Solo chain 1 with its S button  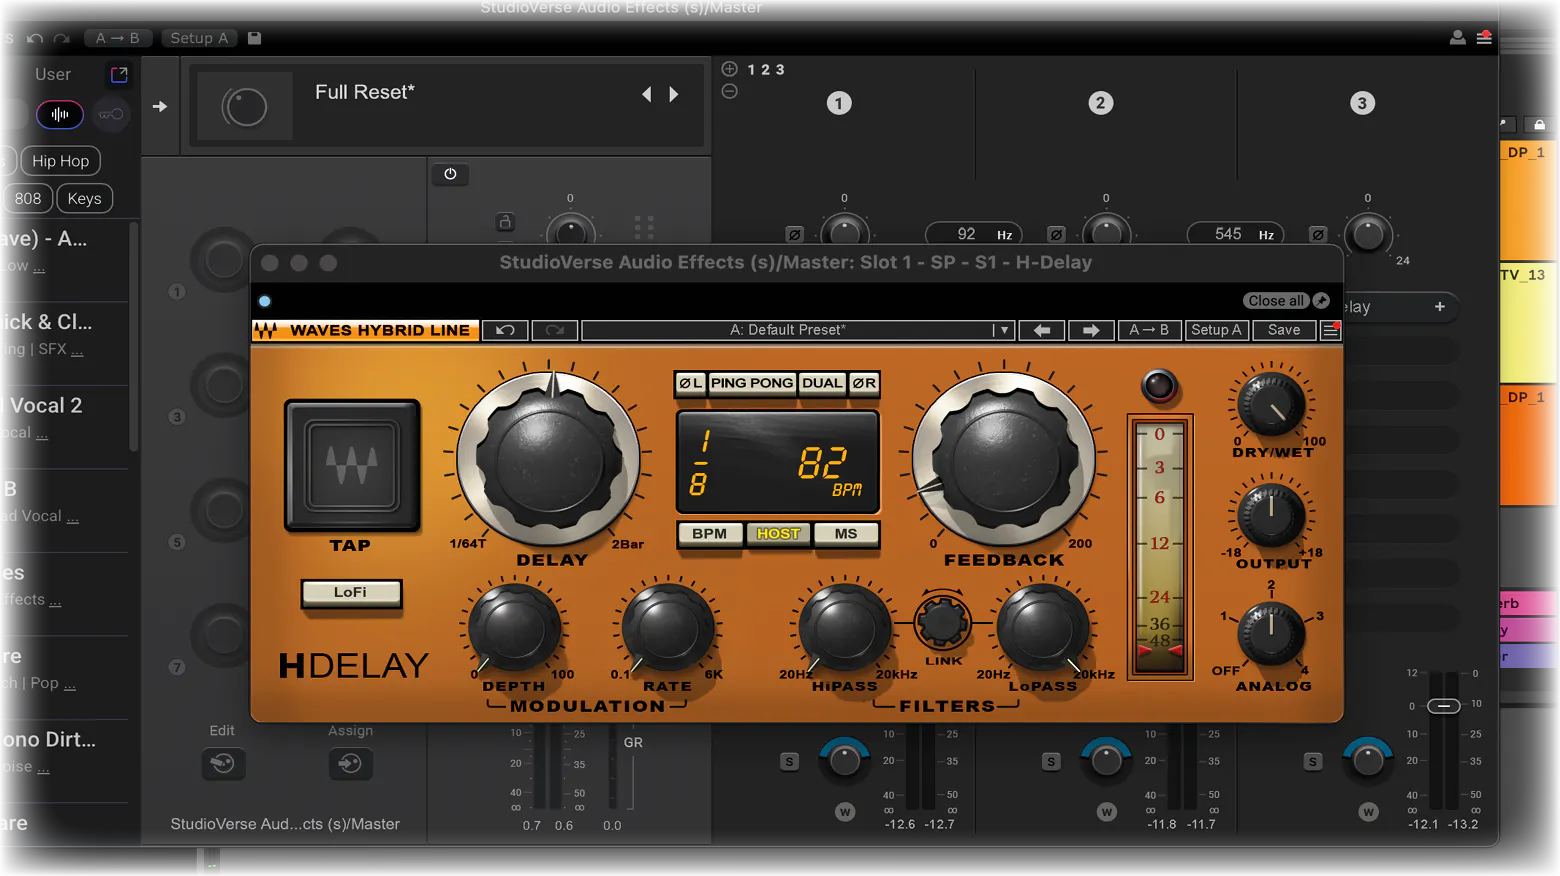(x=789, y=762)
